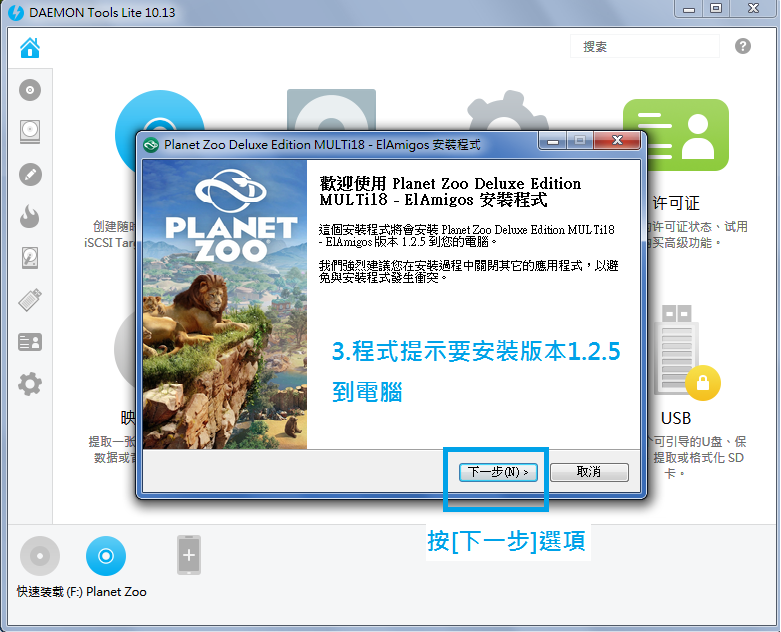Click the search field in DAEMON Tools
The image size is (781, 632).
(645, 47)
